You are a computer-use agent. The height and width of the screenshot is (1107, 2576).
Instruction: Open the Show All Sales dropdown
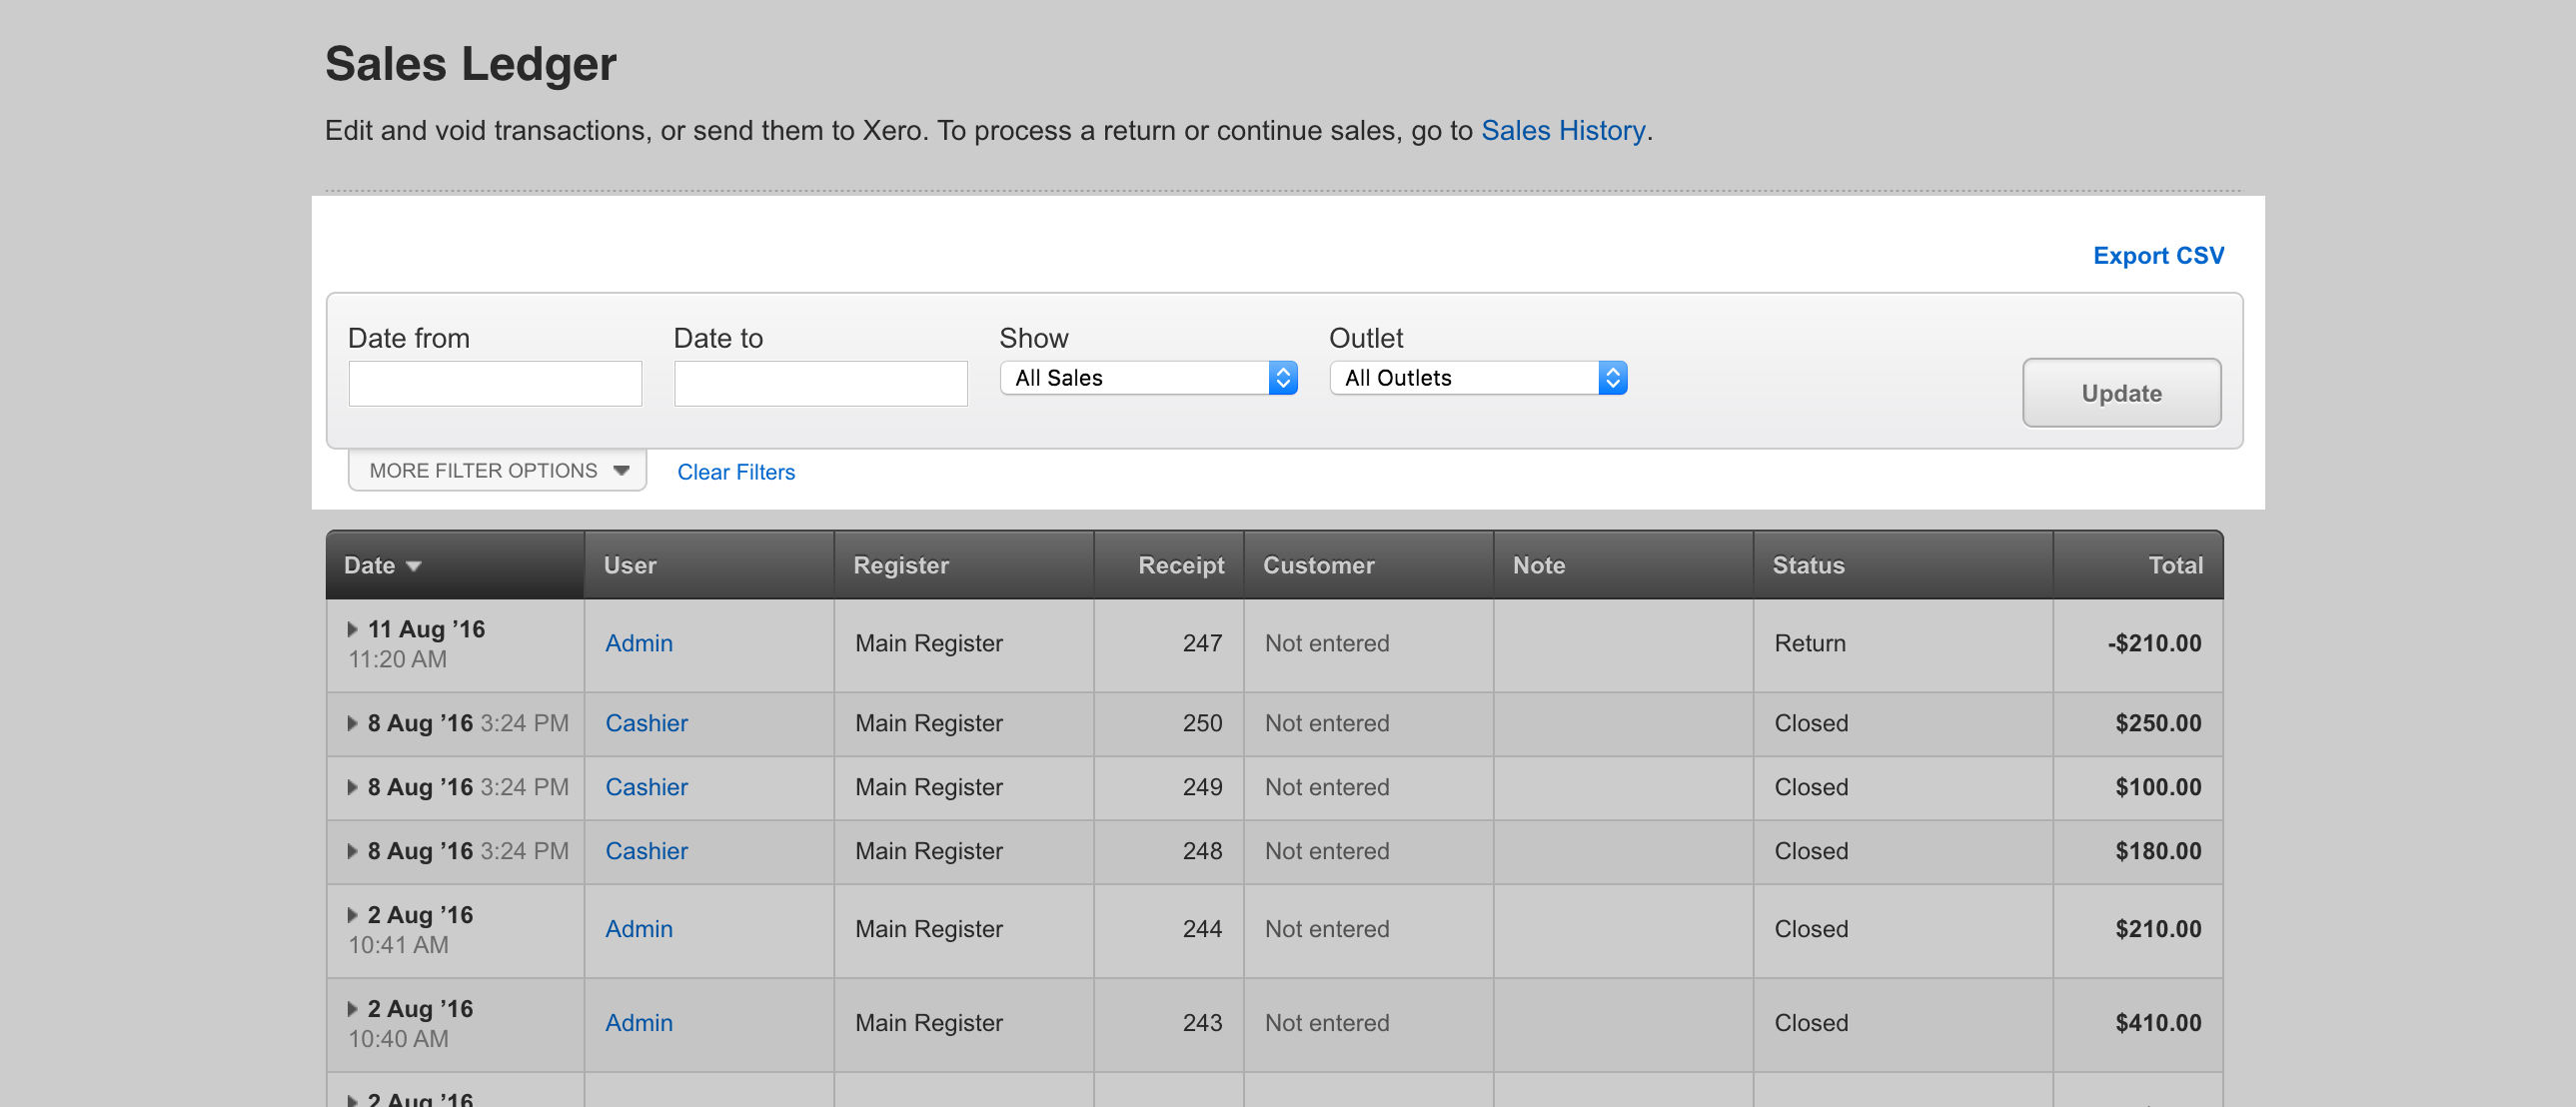(x=1148, y=378)
